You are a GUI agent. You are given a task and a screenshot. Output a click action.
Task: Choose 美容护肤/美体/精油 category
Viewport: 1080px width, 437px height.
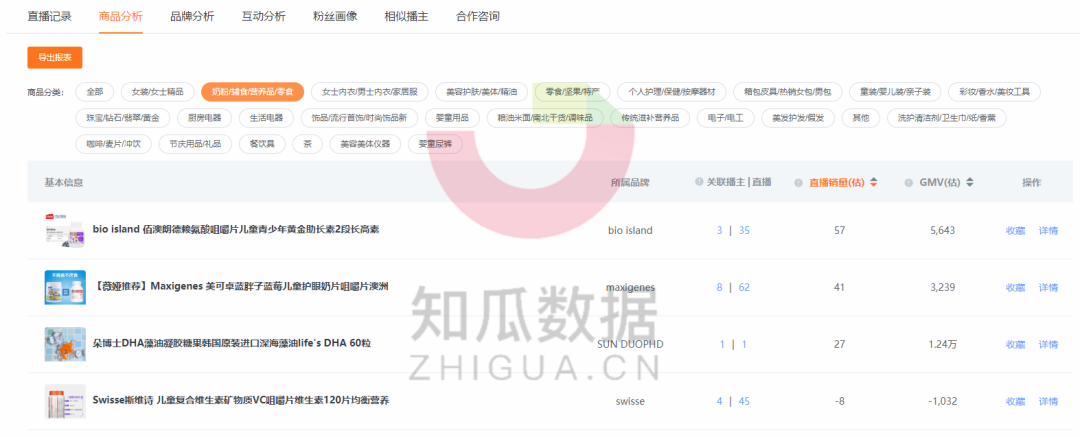coord(481,92)
